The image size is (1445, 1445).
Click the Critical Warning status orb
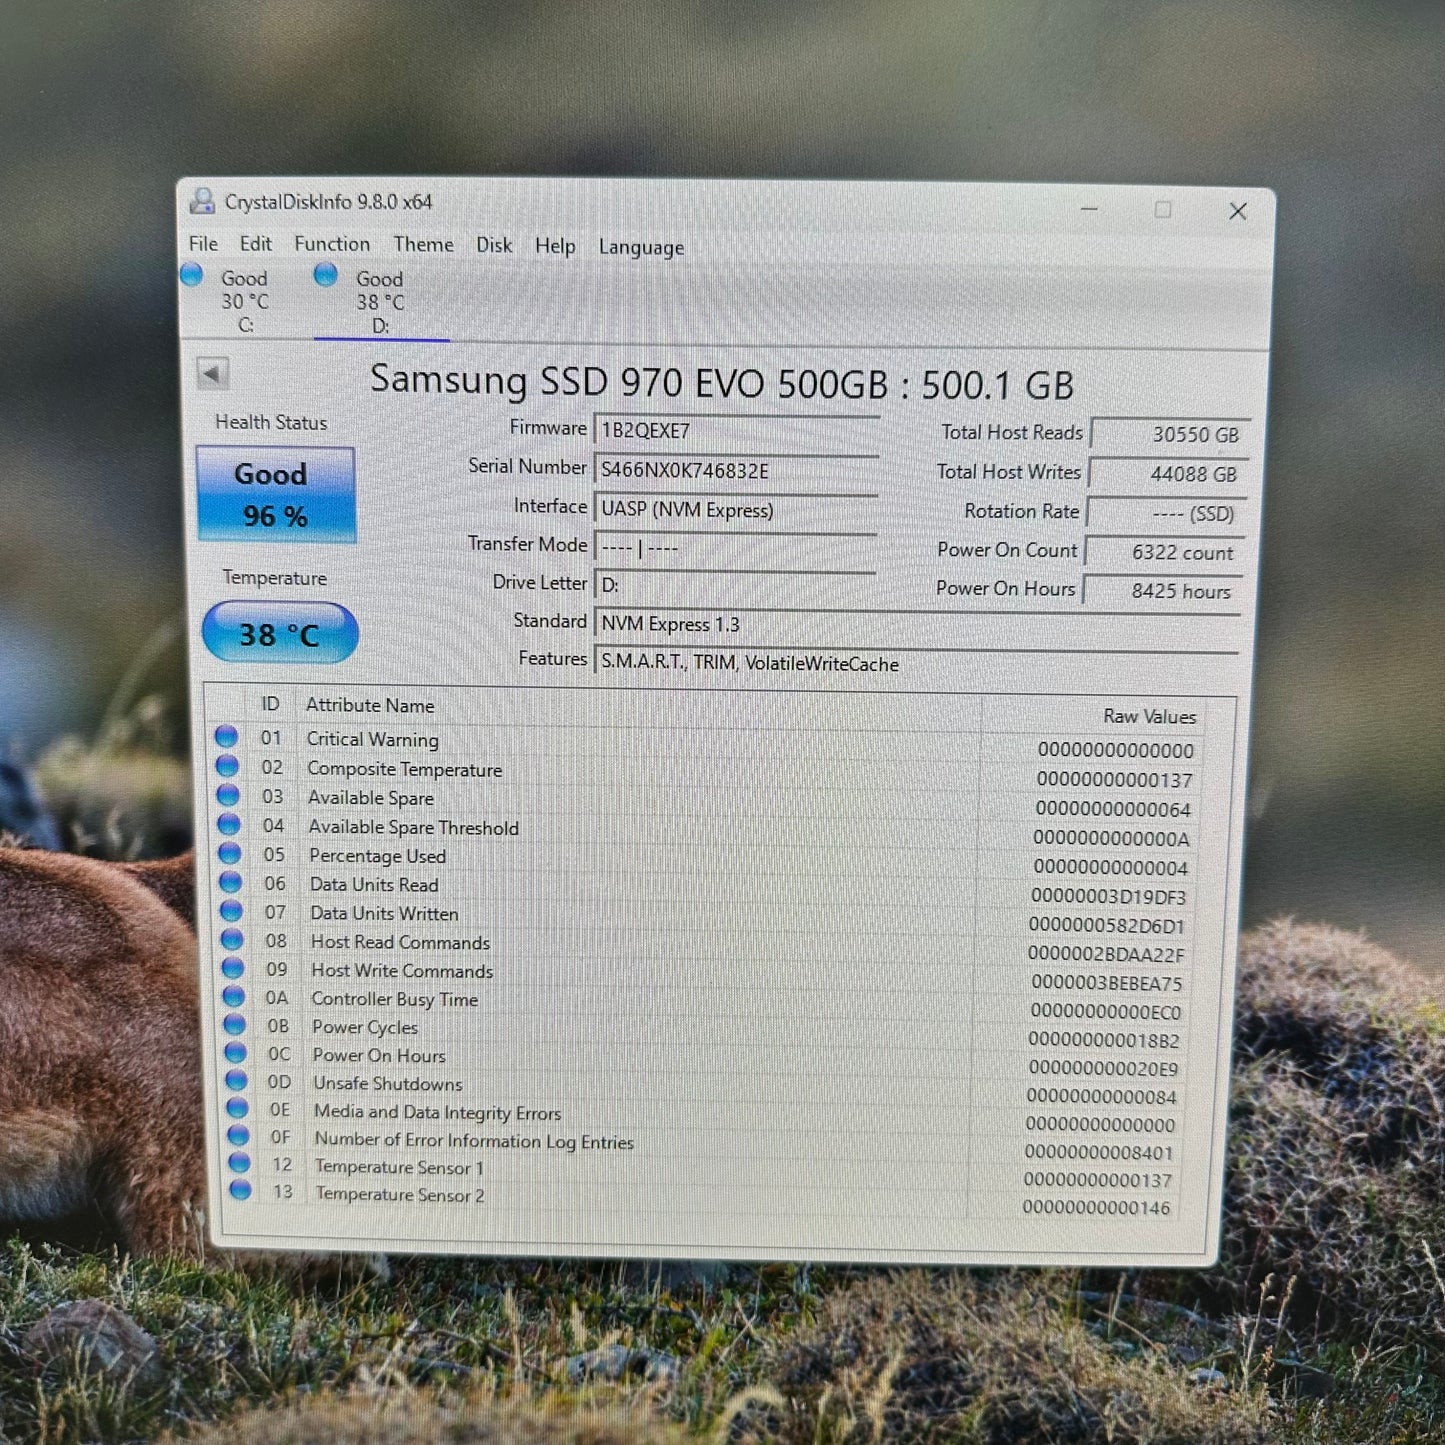tap(226, 737)
